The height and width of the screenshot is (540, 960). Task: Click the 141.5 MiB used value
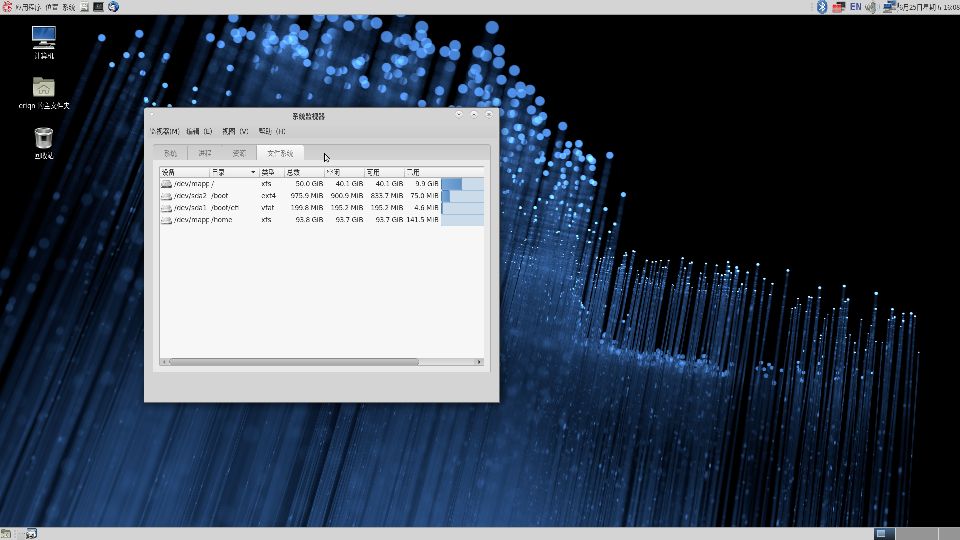point(422,220)
